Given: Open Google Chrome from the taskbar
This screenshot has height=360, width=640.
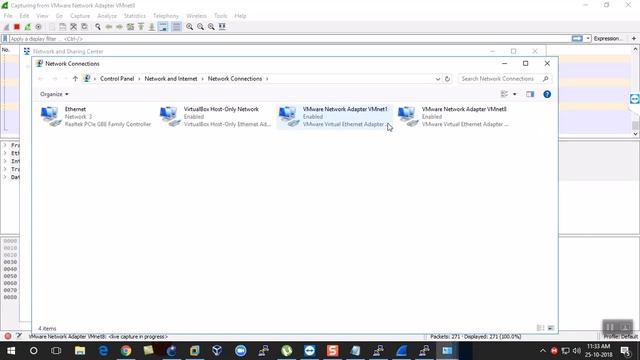Looking at the screenshot, I should (x=126, y=351).
